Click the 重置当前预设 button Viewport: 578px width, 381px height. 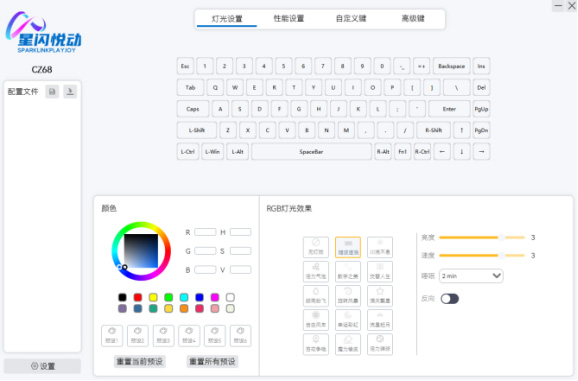click(140, 361)
